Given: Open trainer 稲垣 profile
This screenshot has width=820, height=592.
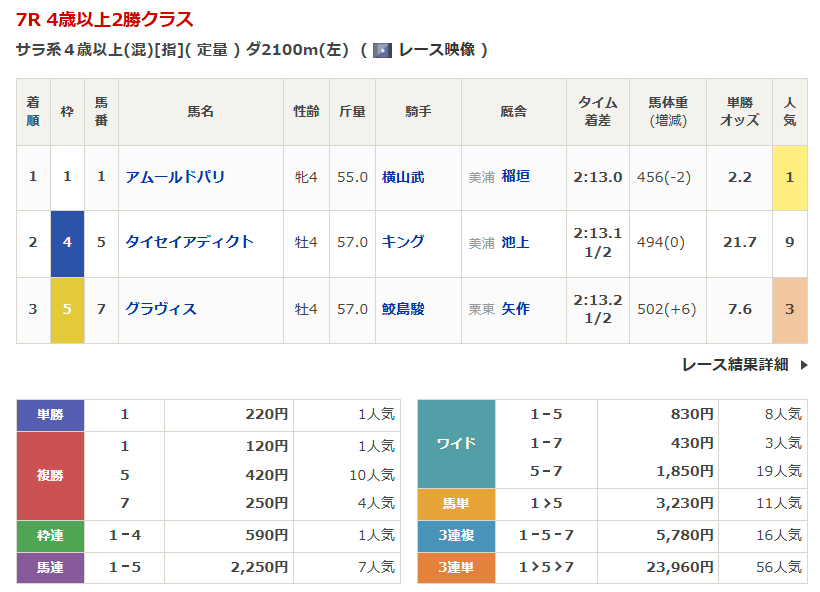Looking at the screenshot, I should pos(516,177).
